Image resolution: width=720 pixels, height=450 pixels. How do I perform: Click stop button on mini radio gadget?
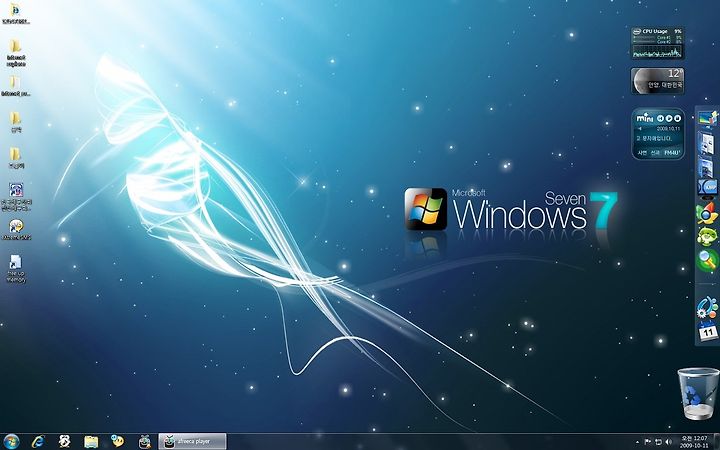[675, 118]
